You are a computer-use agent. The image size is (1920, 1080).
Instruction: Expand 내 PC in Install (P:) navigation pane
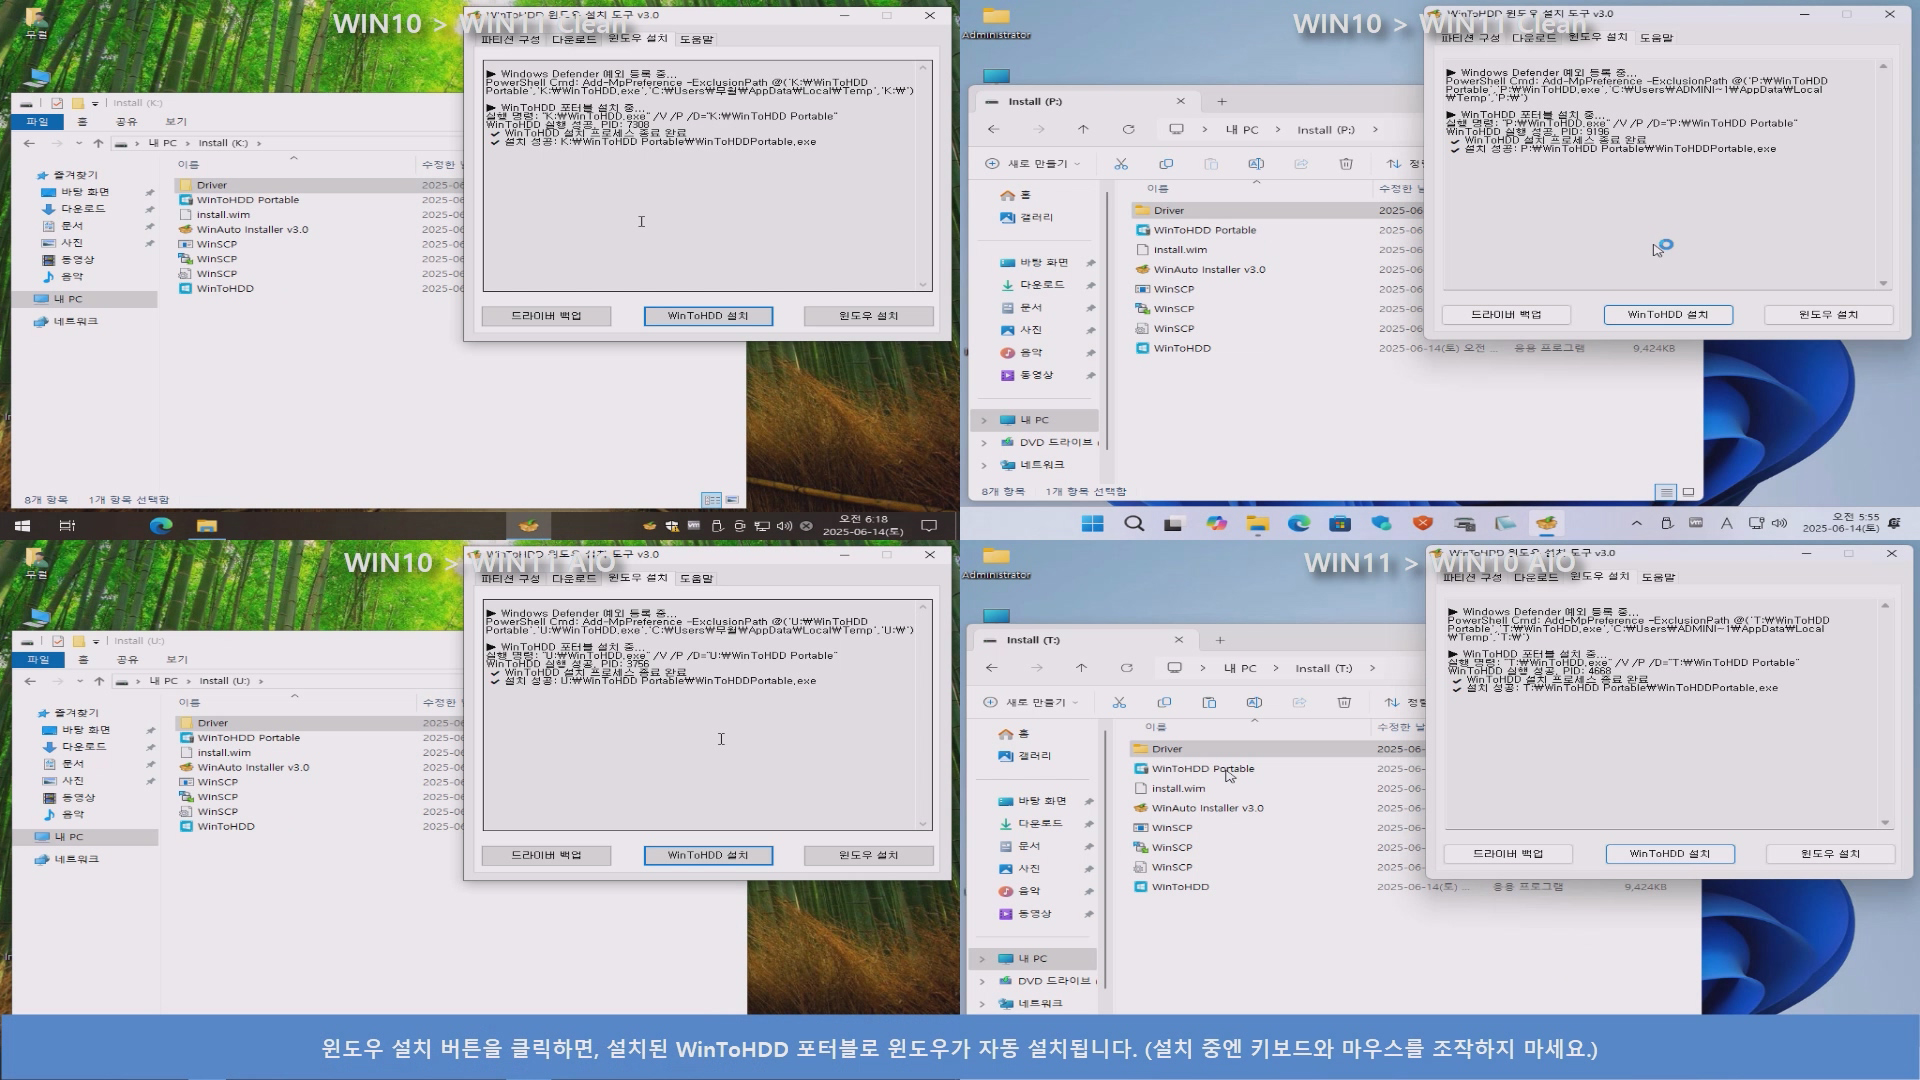pos(984,420)
